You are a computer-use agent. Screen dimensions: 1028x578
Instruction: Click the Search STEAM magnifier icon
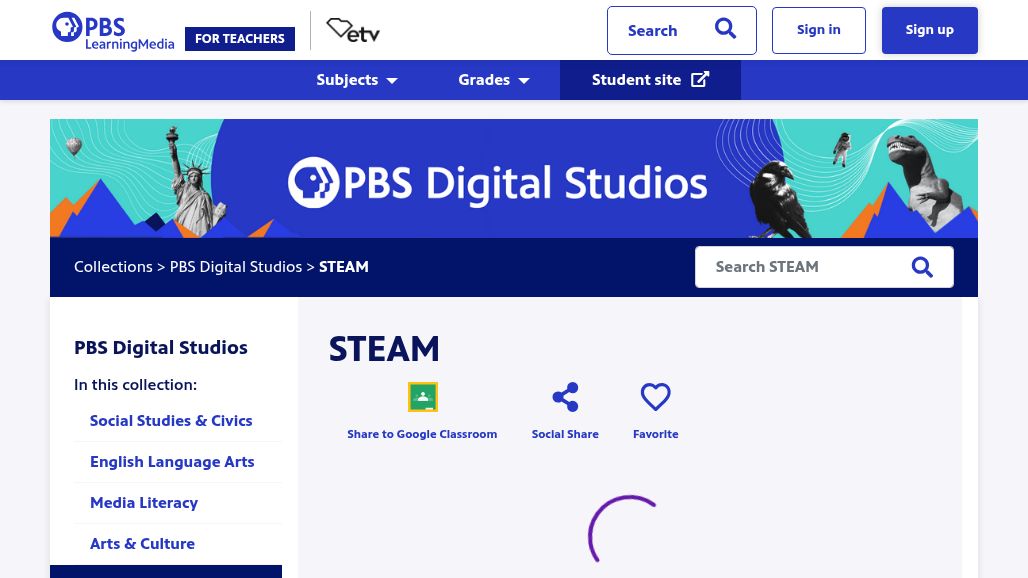point(922,267)
